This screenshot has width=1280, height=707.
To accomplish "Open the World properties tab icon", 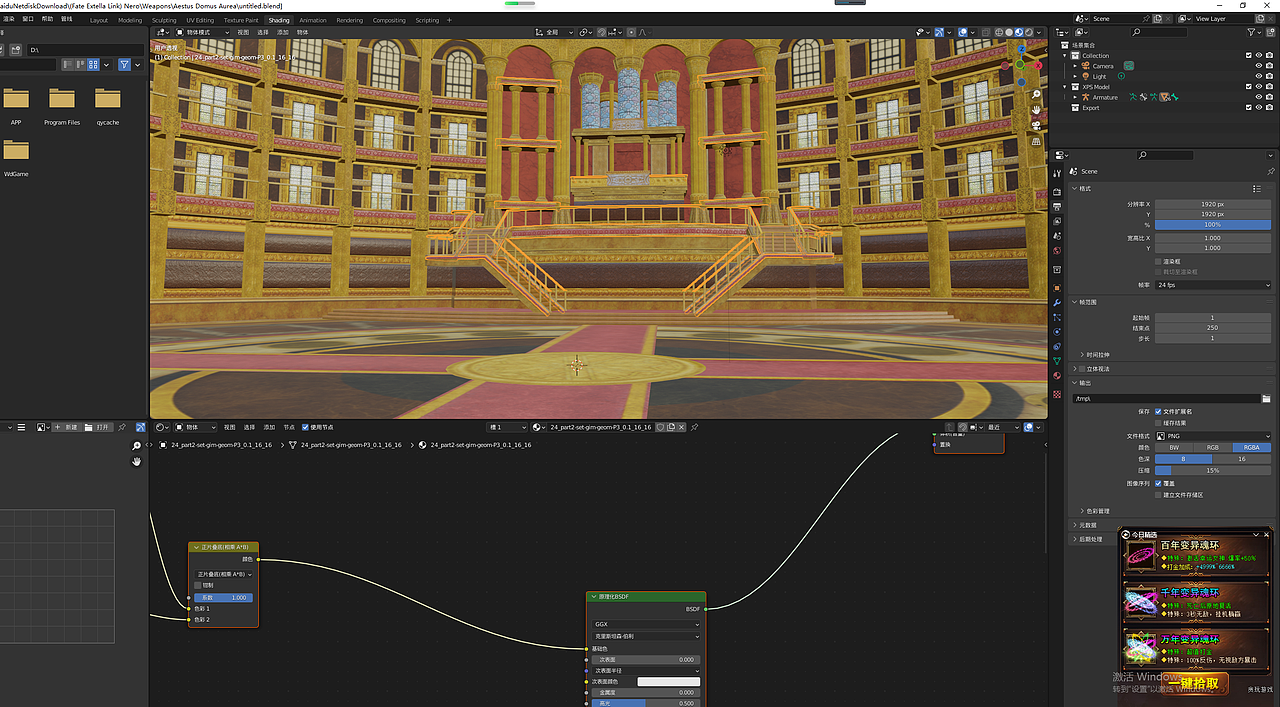I will click(1057, 253).
